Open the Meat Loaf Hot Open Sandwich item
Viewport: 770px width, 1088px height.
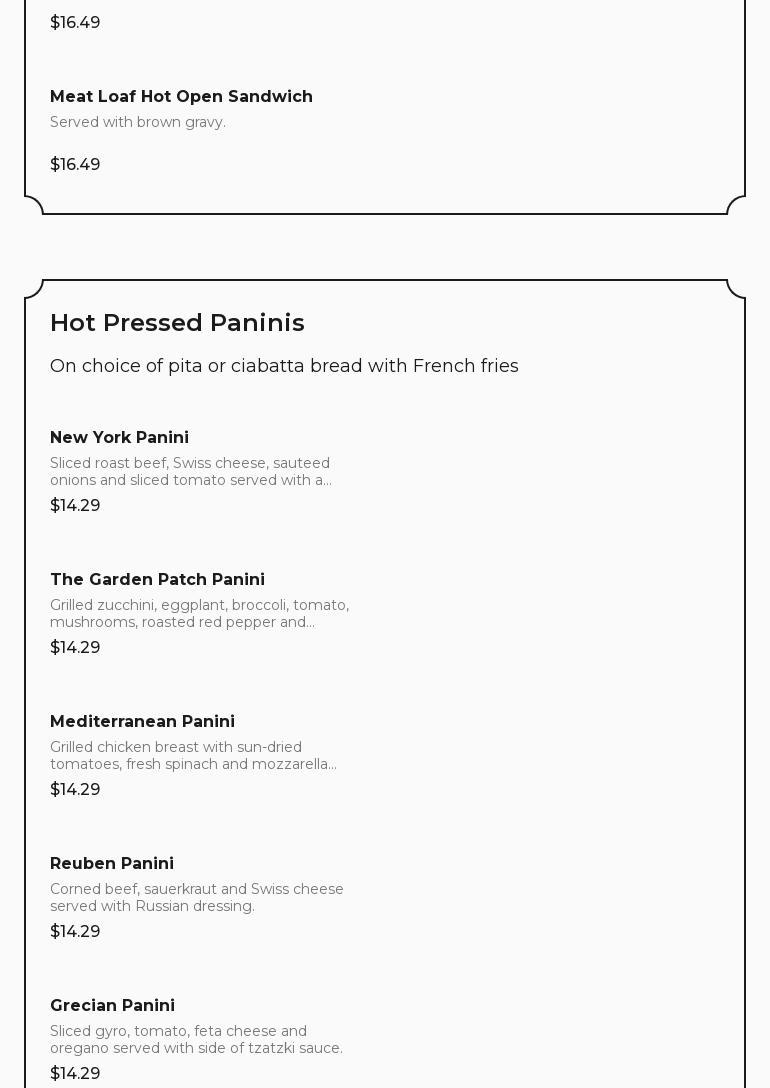point(181,97)
